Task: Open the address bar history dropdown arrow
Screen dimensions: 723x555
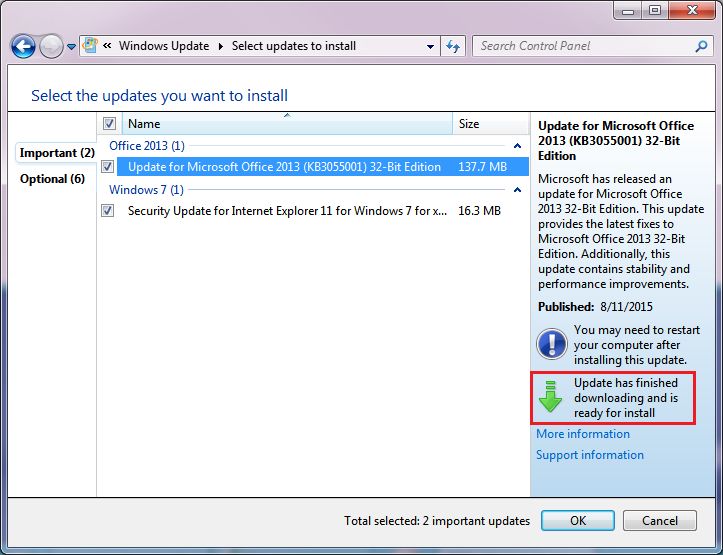Action: pos(430,47)
